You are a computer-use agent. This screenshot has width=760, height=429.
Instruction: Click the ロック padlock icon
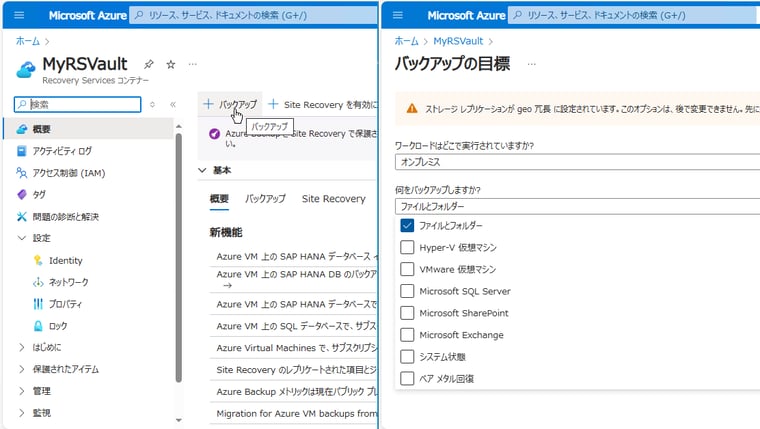point(38,326)
